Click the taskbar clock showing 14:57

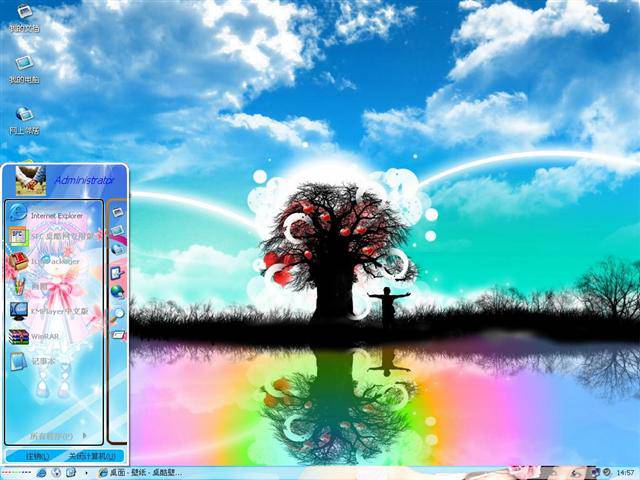point(624,473)
